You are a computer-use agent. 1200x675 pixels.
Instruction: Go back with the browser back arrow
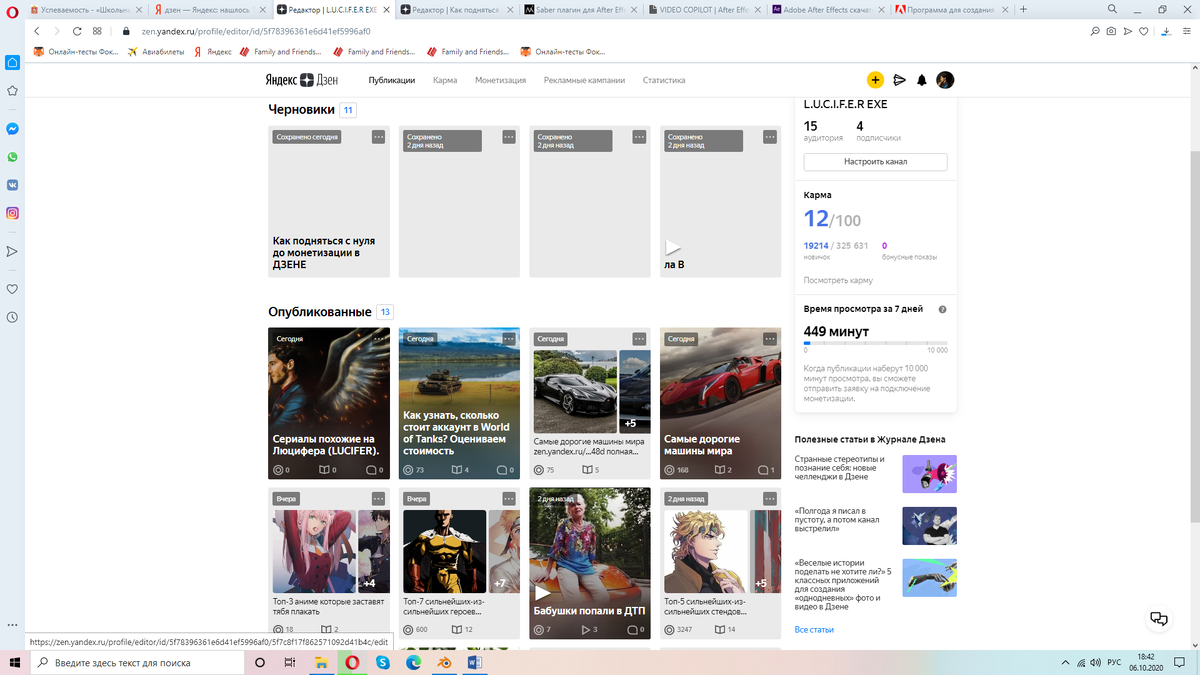tap(38, 31)
